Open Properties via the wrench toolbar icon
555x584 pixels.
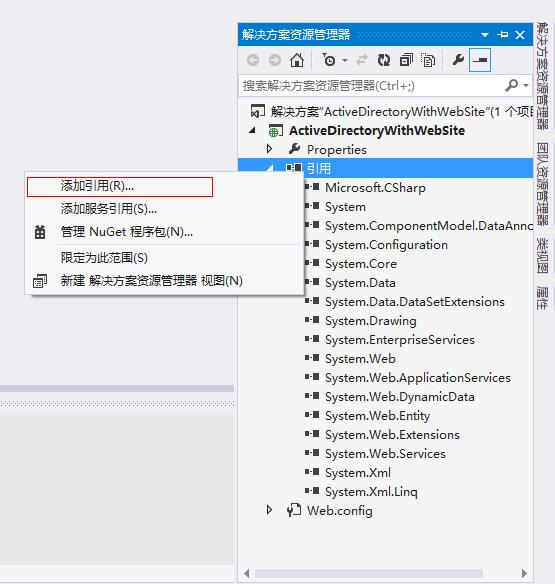coord(458,60)
